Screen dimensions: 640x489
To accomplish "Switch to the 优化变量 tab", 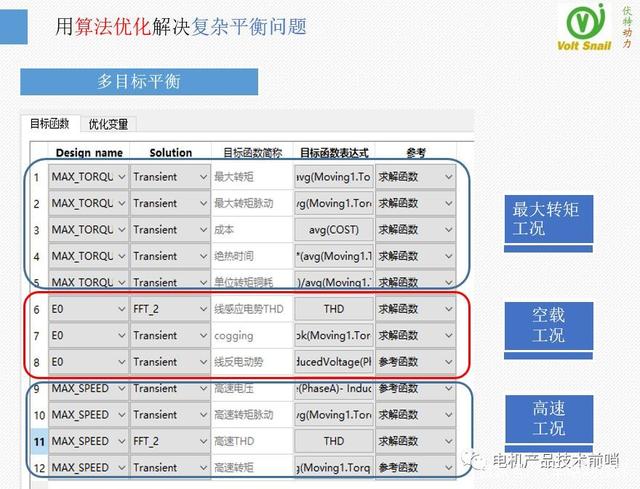I will coord(108,125).
